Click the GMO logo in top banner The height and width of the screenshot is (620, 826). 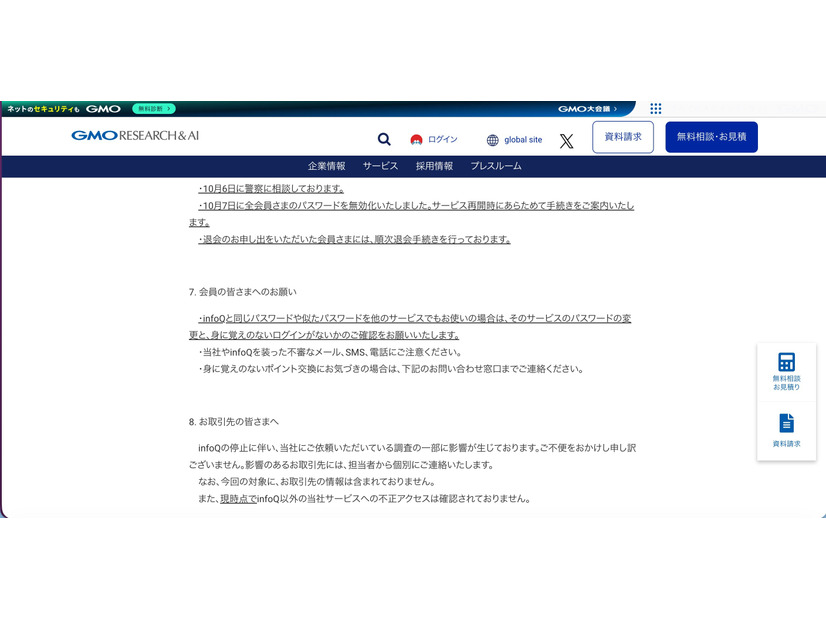pos(103,109)
